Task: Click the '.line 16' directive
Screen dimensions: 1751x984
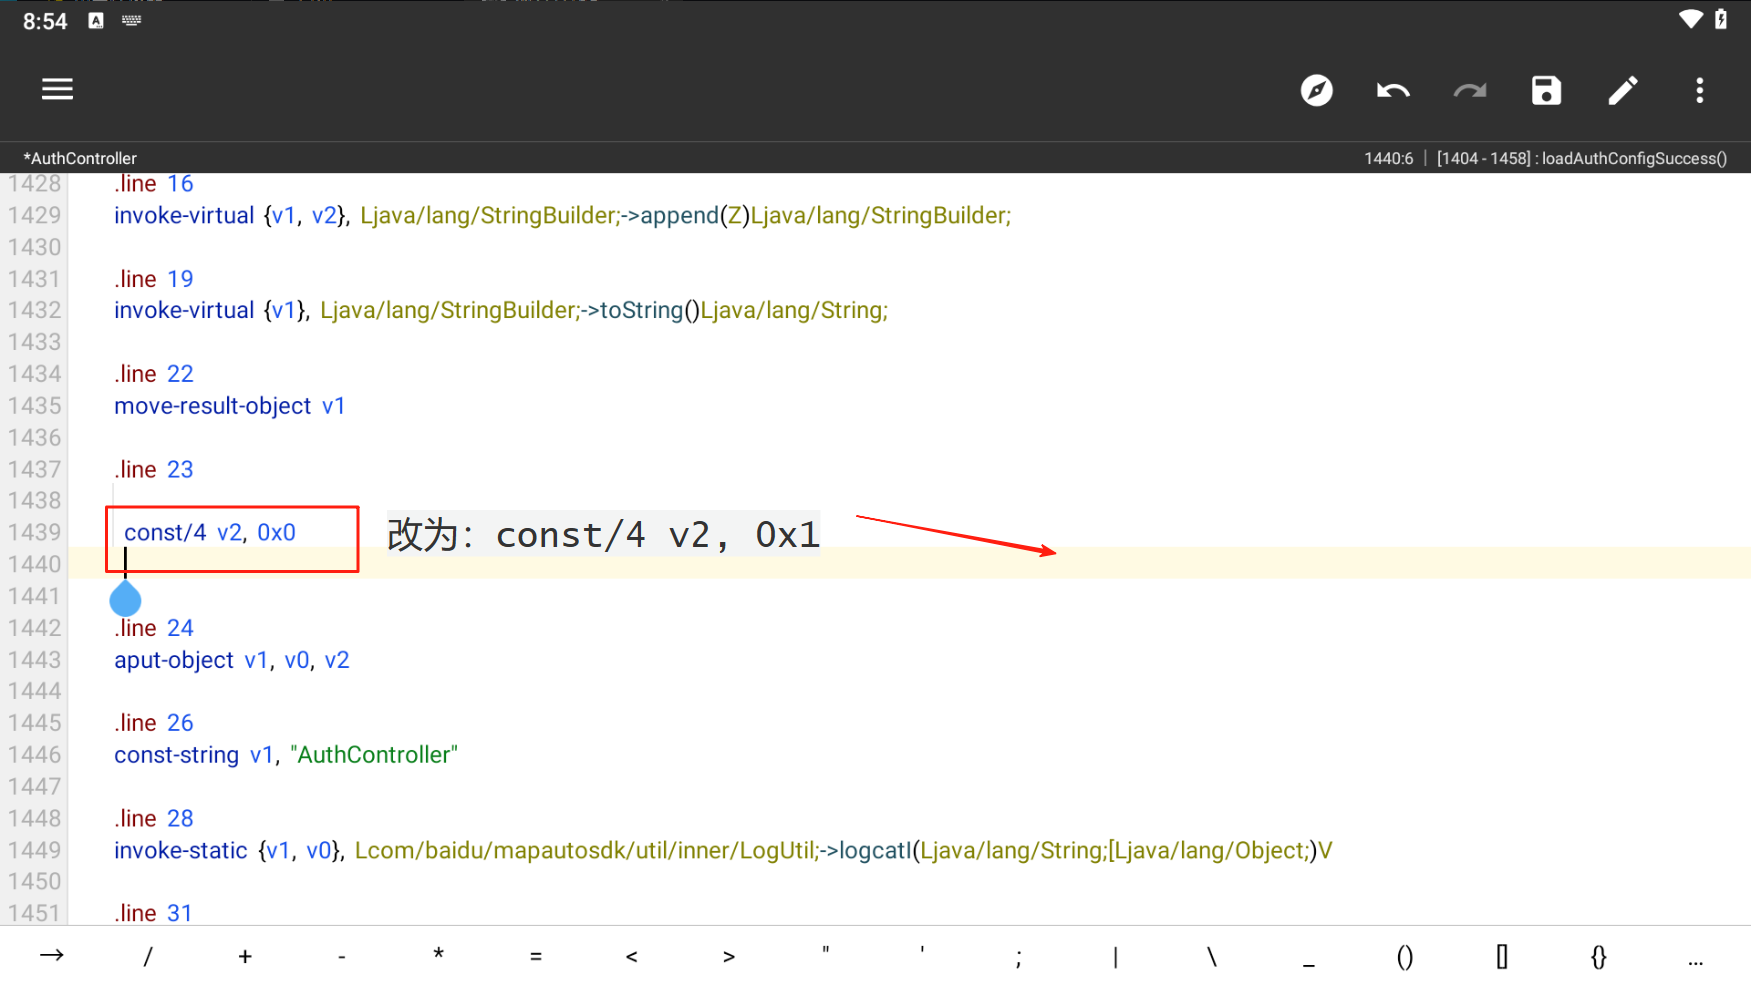Action: point(154,184)
